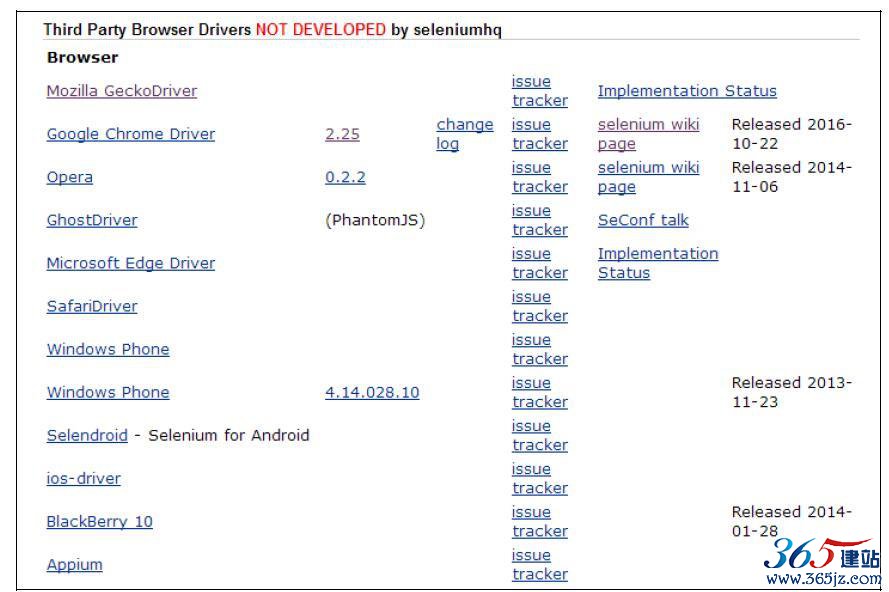Select the 'Released 2014-01-28' text
889x592 pixels.
(792, 522)
